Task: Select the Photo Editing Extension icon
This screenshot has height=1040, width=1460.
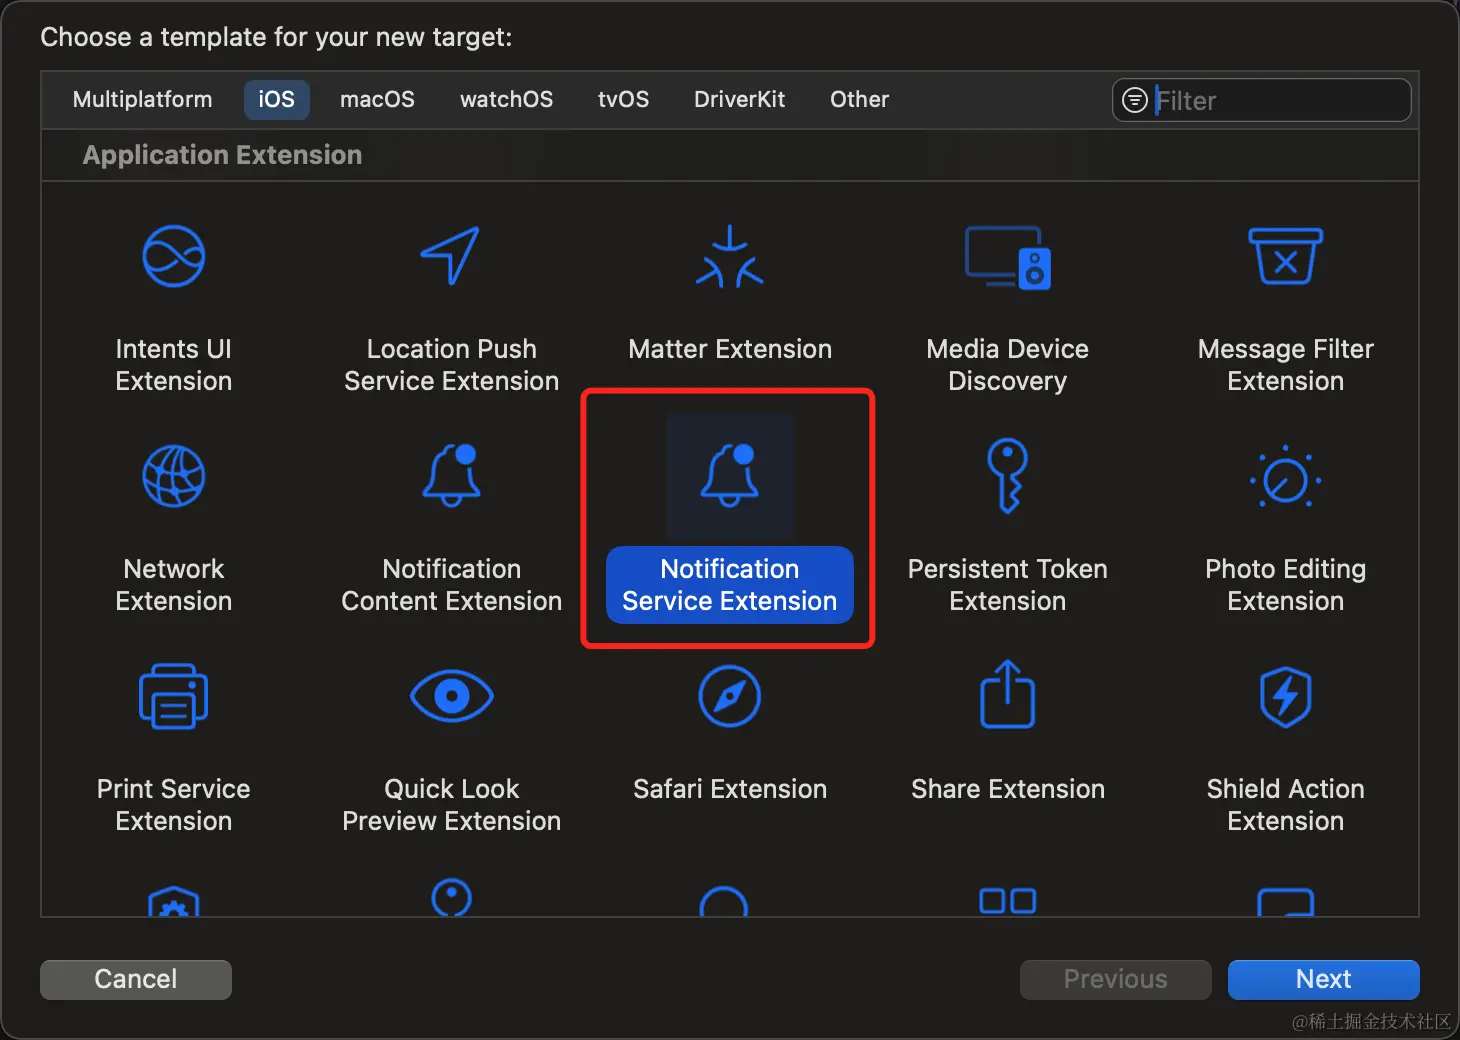Action: tap(1286, 477)
